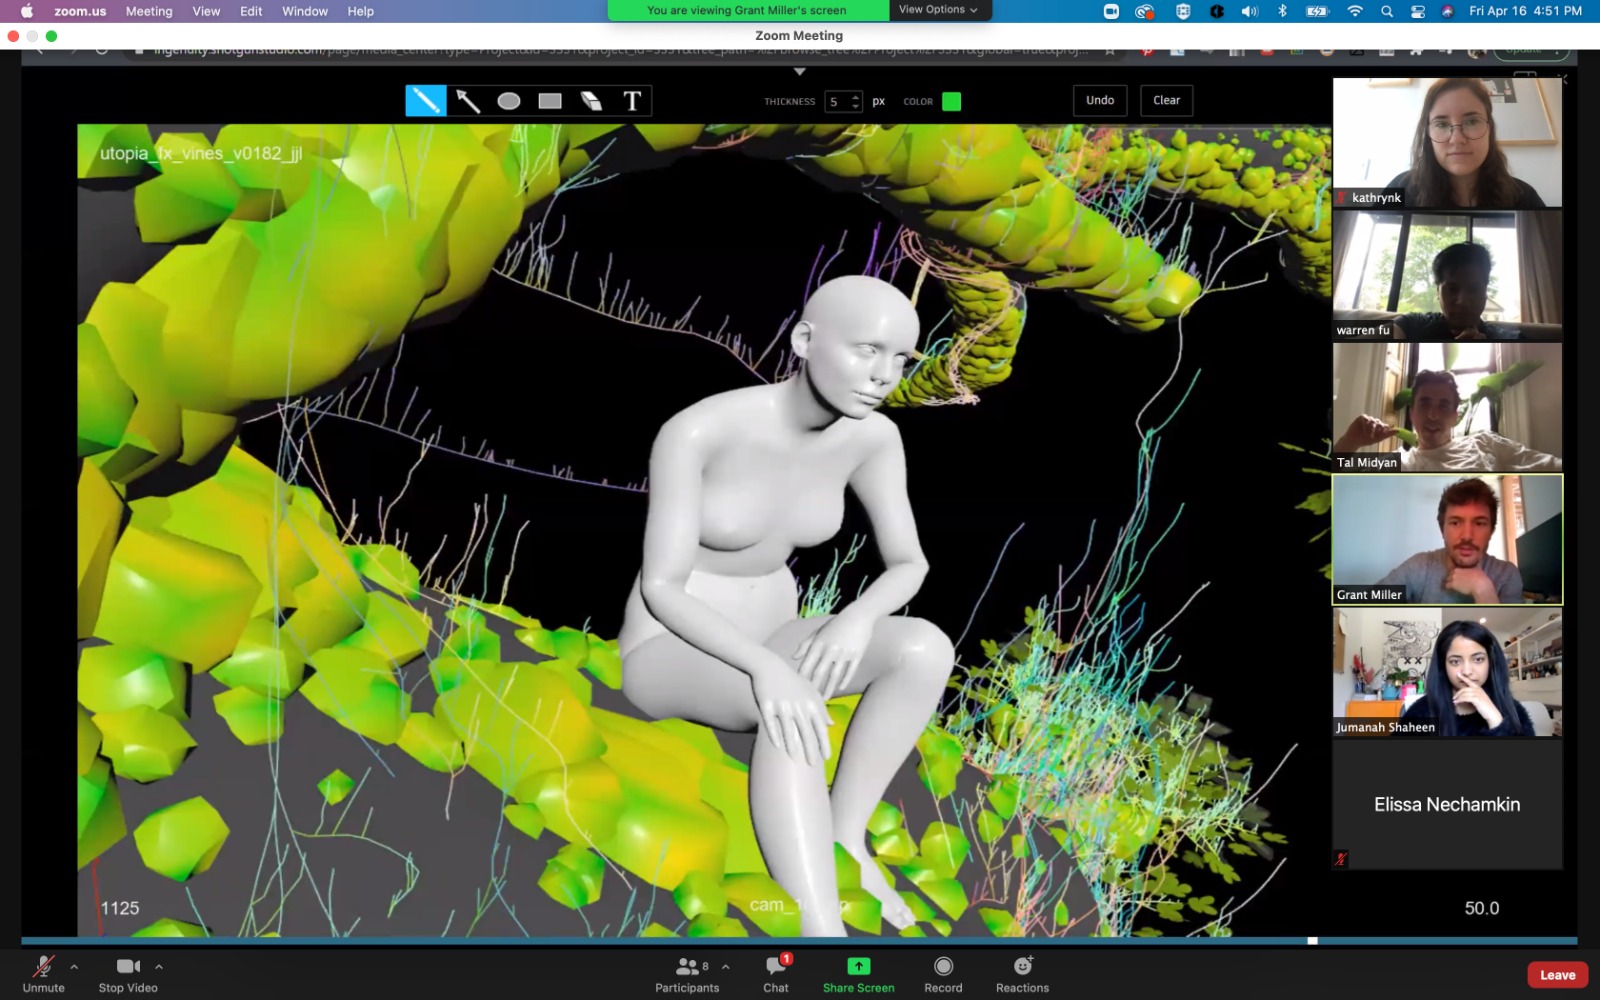This screenshot has width=1600, height=1000.
Task: Open the Chat panel
Action: [x=776, y=973]
